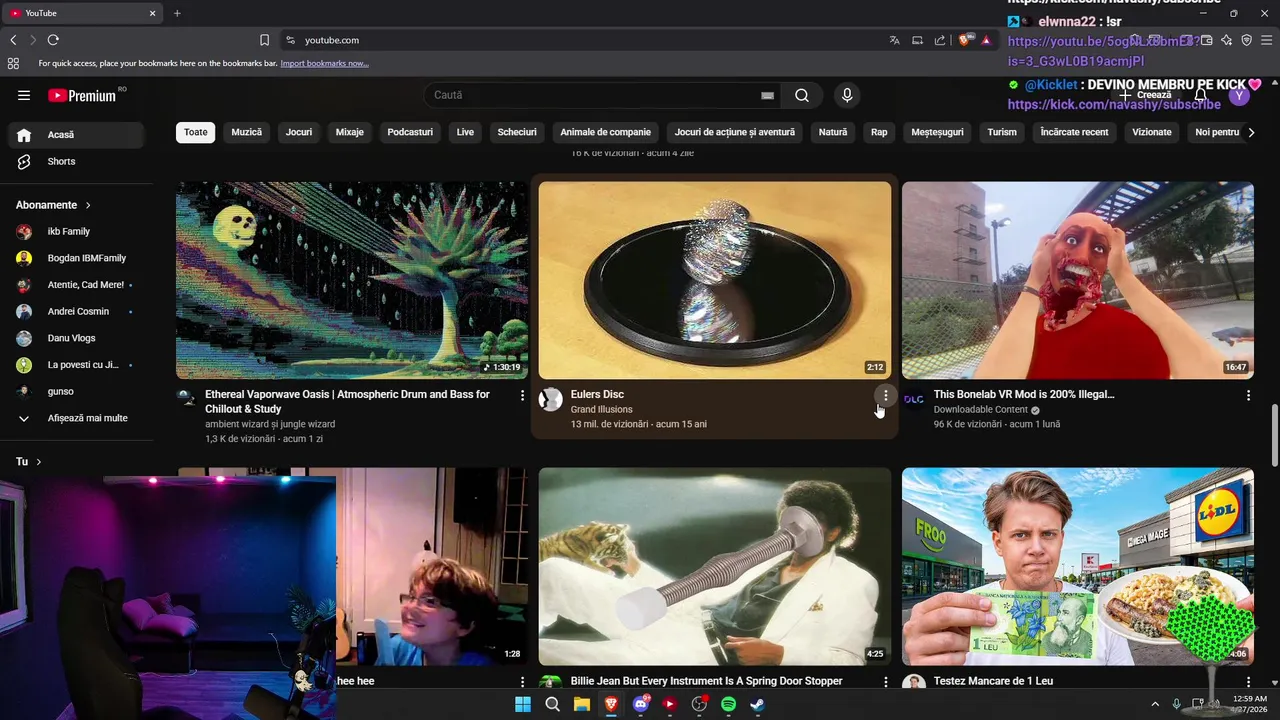
Task: Click the 'Import bookmarks now...' link
Action: click(324, 63)
